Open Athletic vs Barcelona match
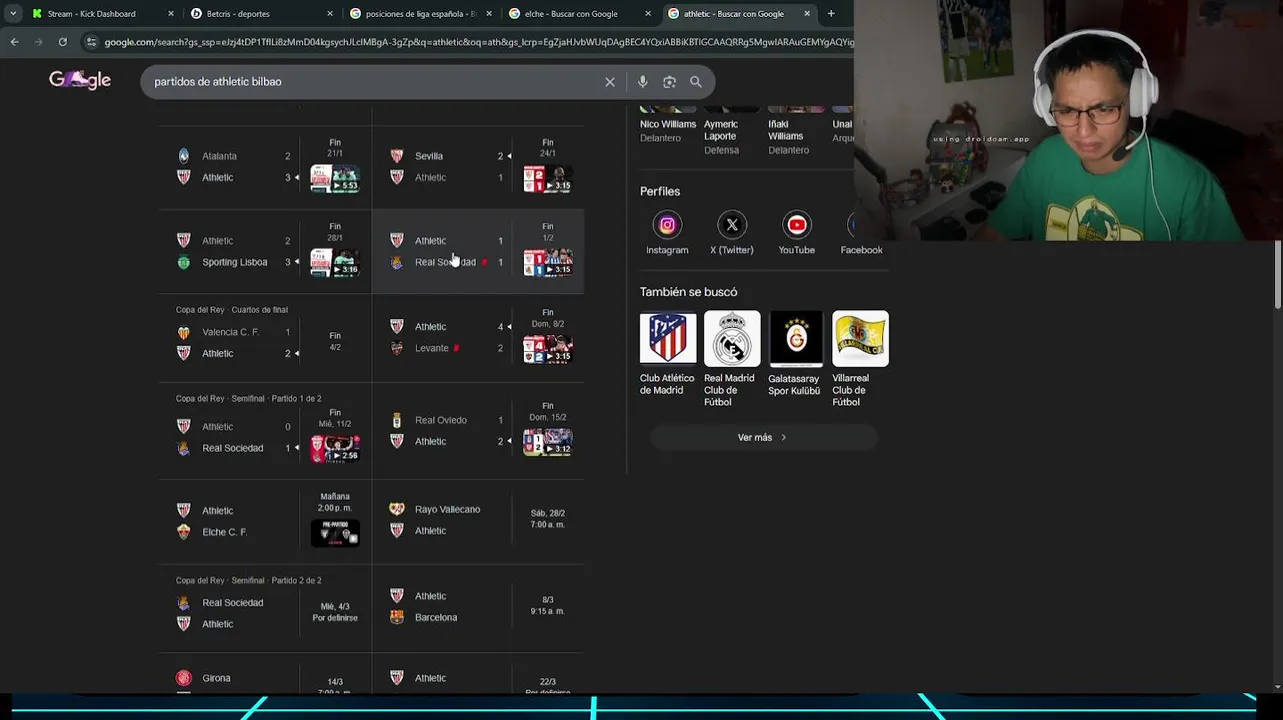Viewport: 1283px width, 720px height. pyautogui.click(x=478, y=607)
